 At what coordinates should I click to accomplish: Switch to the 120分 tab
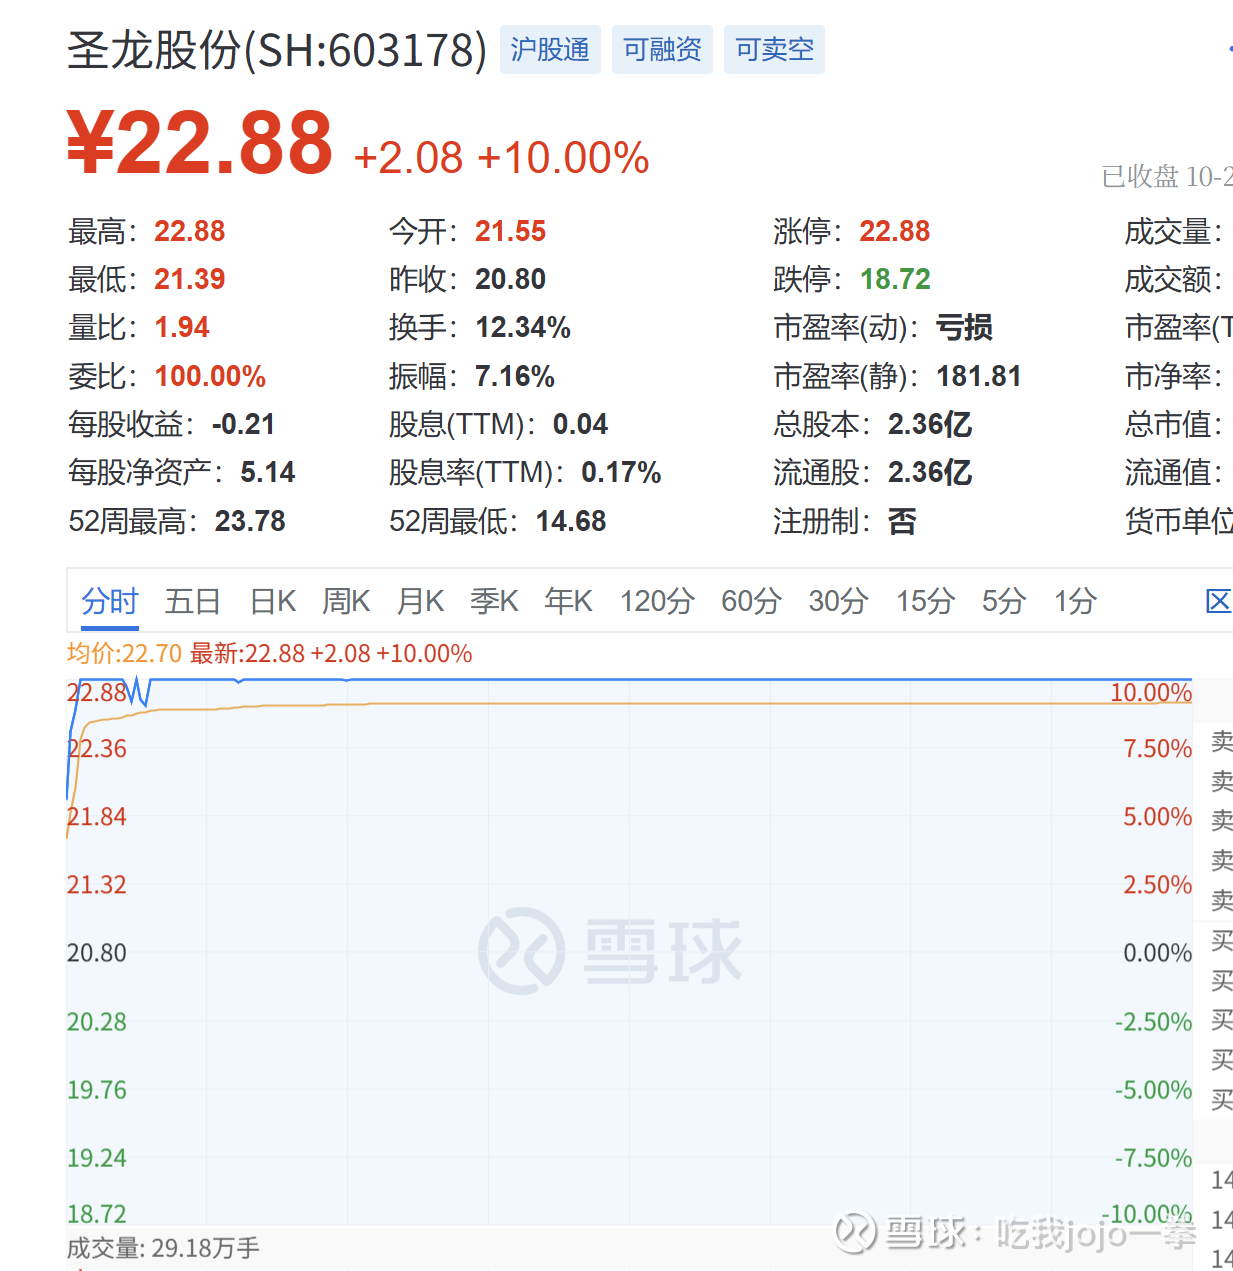point(657,601)
